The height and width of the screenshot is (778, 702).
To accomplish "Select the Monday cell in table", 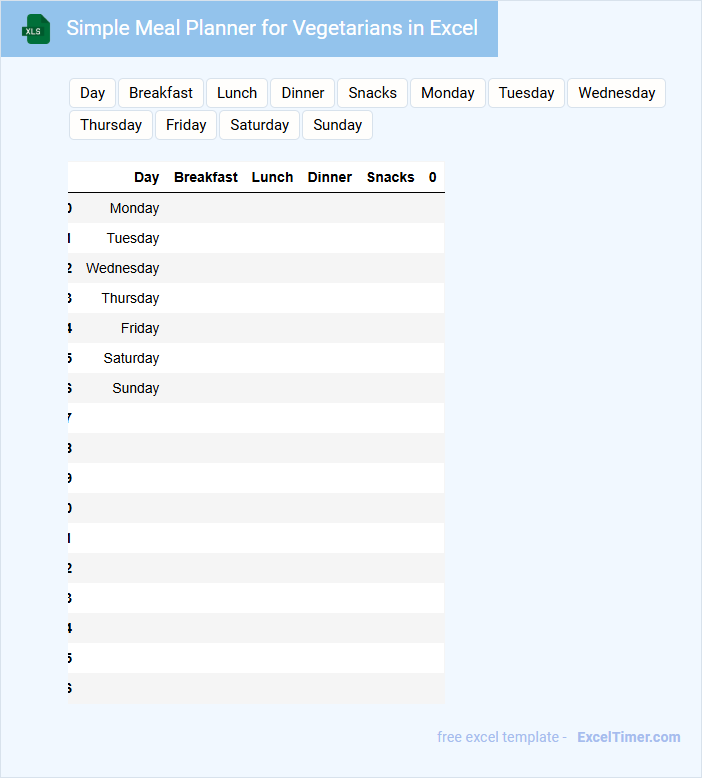I will pos(134,208).
